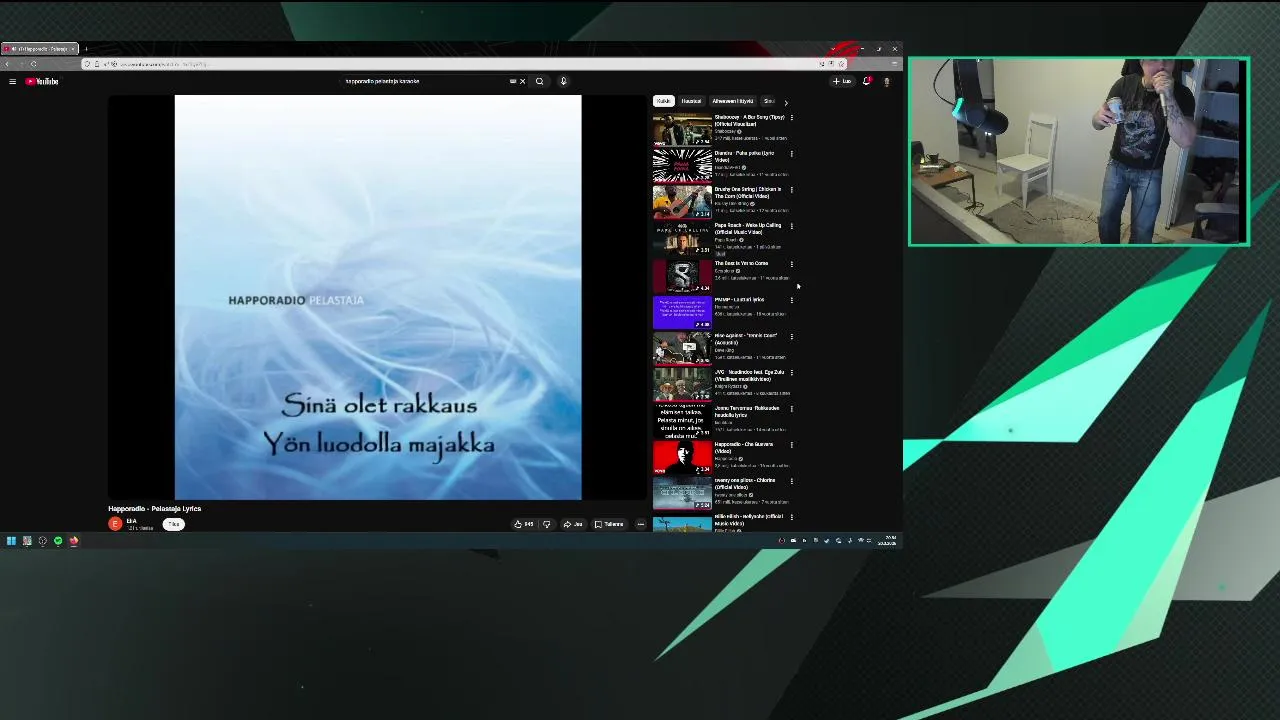Select the Aiheeseen liittyvä filter chip
1280x720 pixels.
coord(732,101)
